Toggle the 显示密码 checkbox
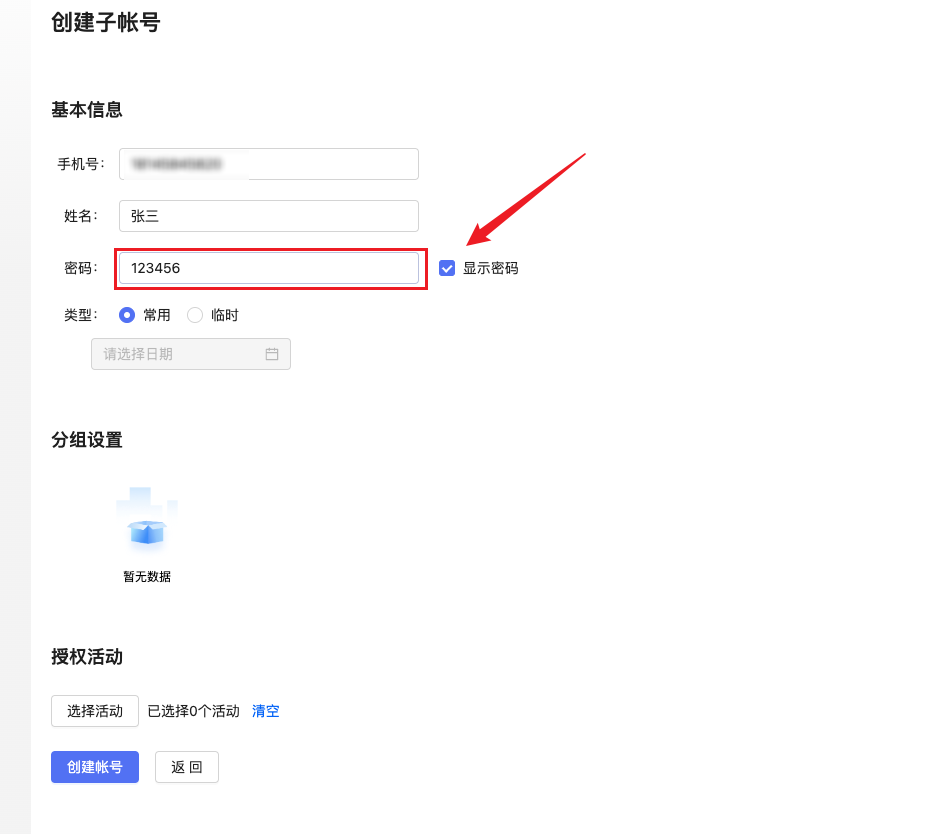Viewport: 930px width, 834px height. (x=447, y=268)
